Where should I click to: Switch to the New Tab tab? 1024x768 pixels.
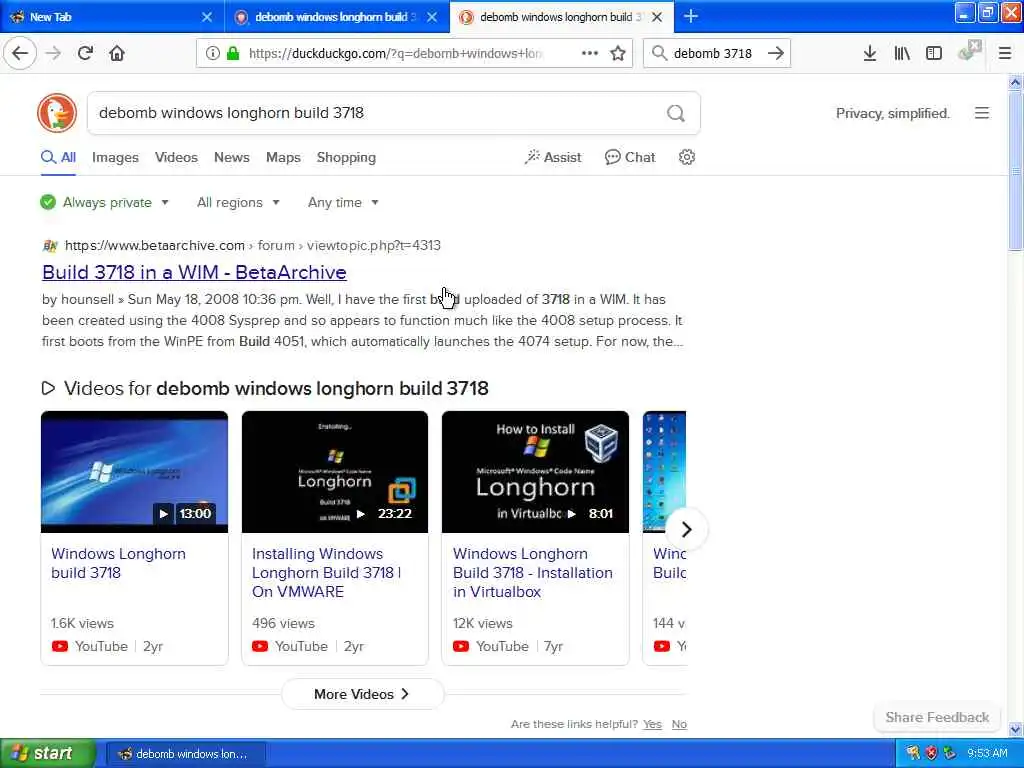click(111, 17)
